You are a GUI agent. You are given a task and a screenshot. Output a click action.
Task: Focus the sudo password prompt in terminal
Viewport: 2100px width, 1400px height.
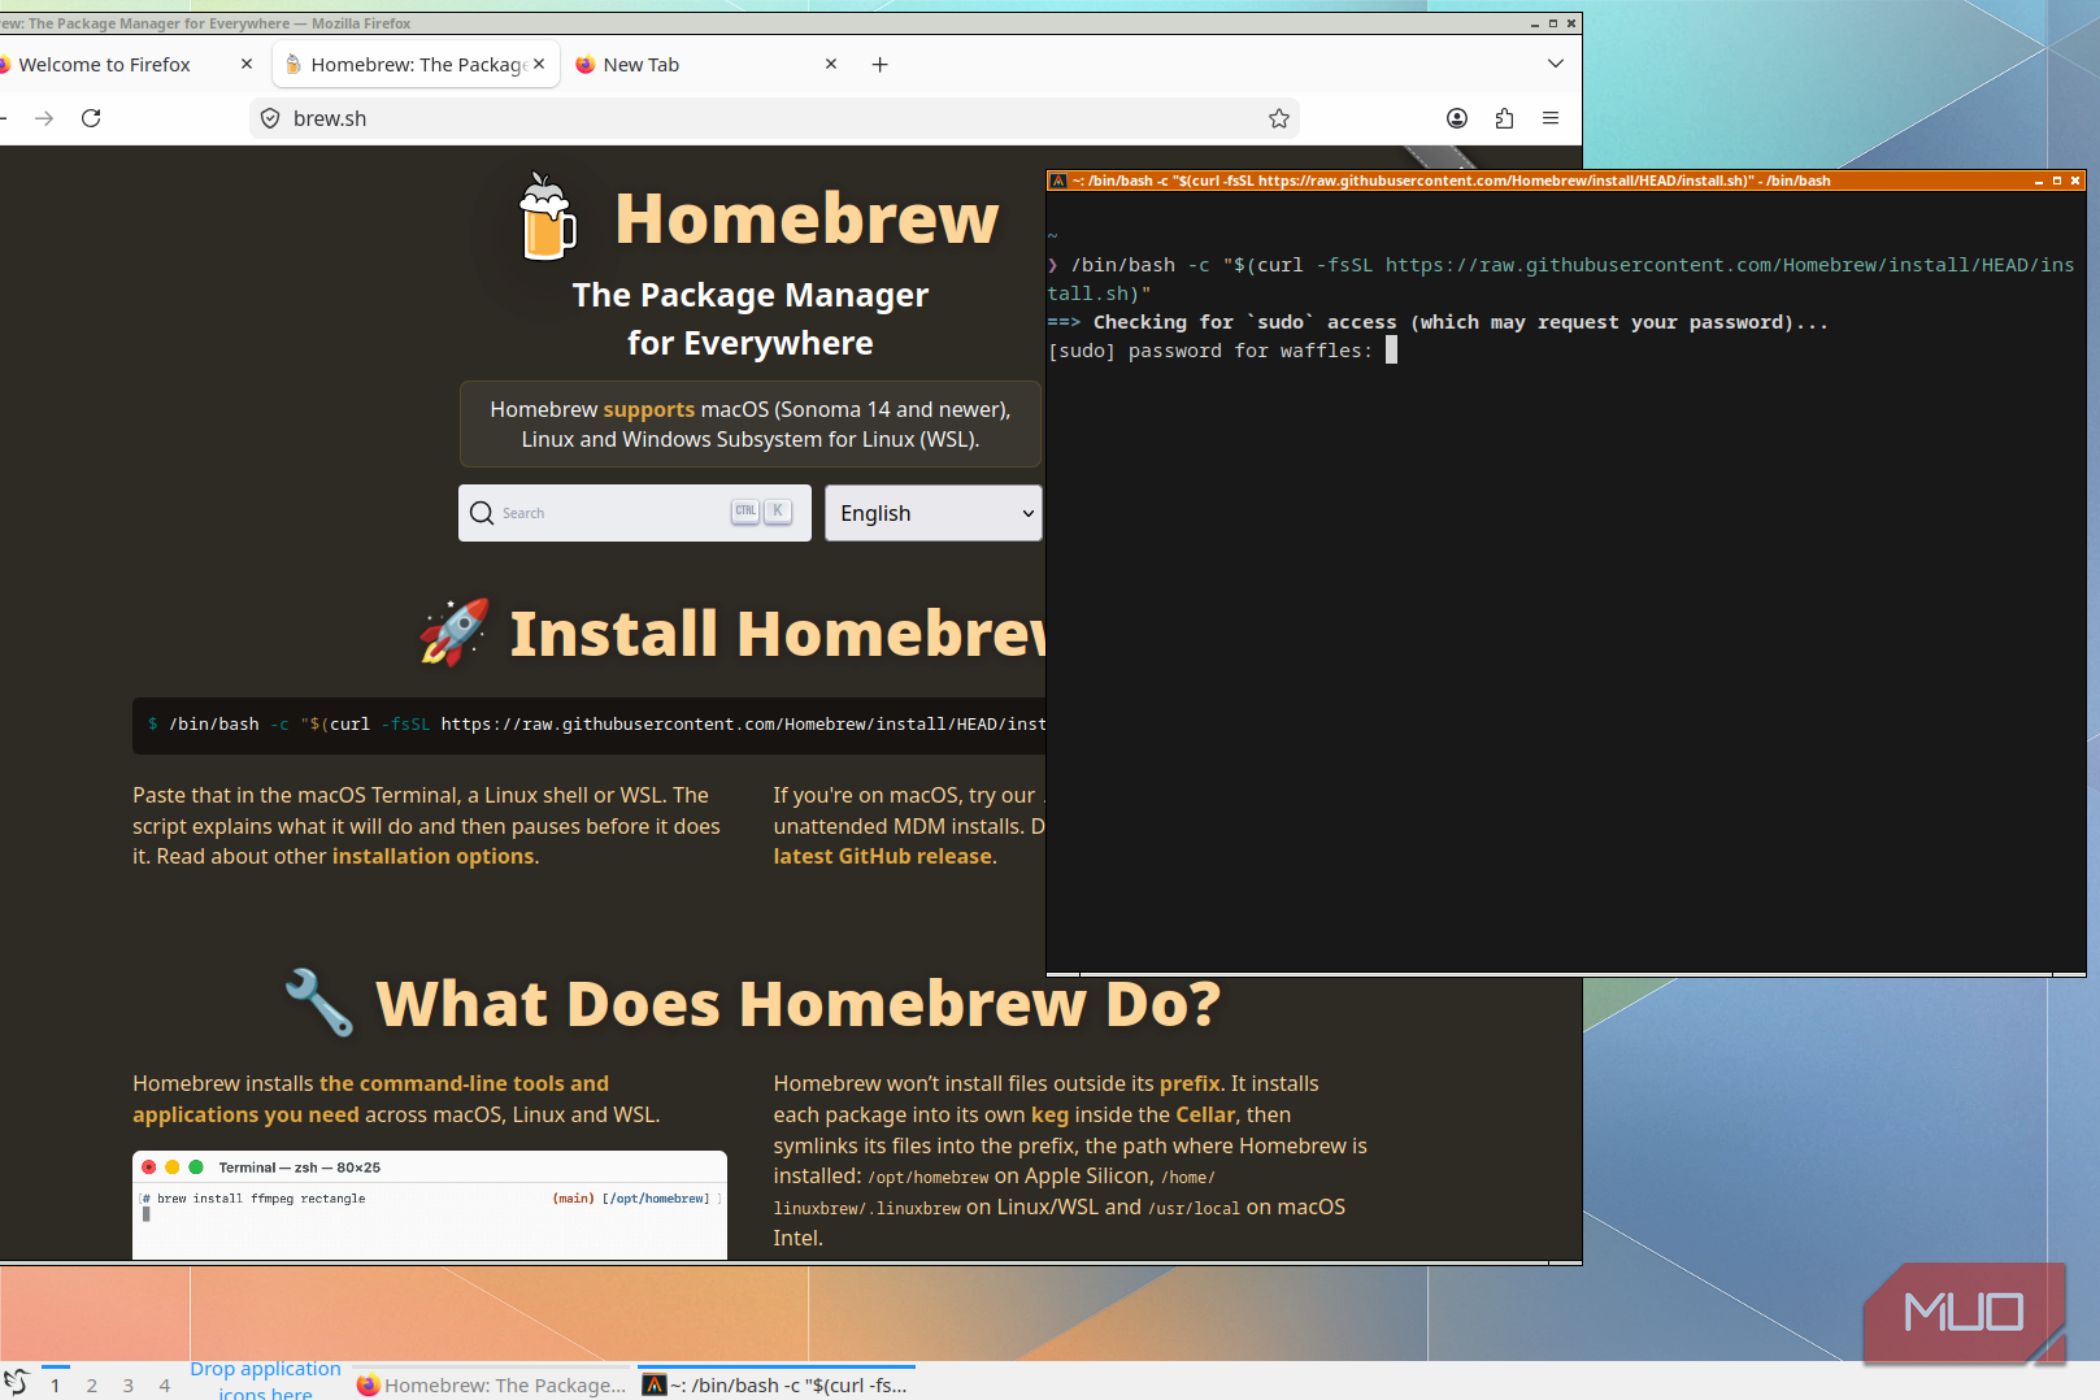[x=1390, y=350]
